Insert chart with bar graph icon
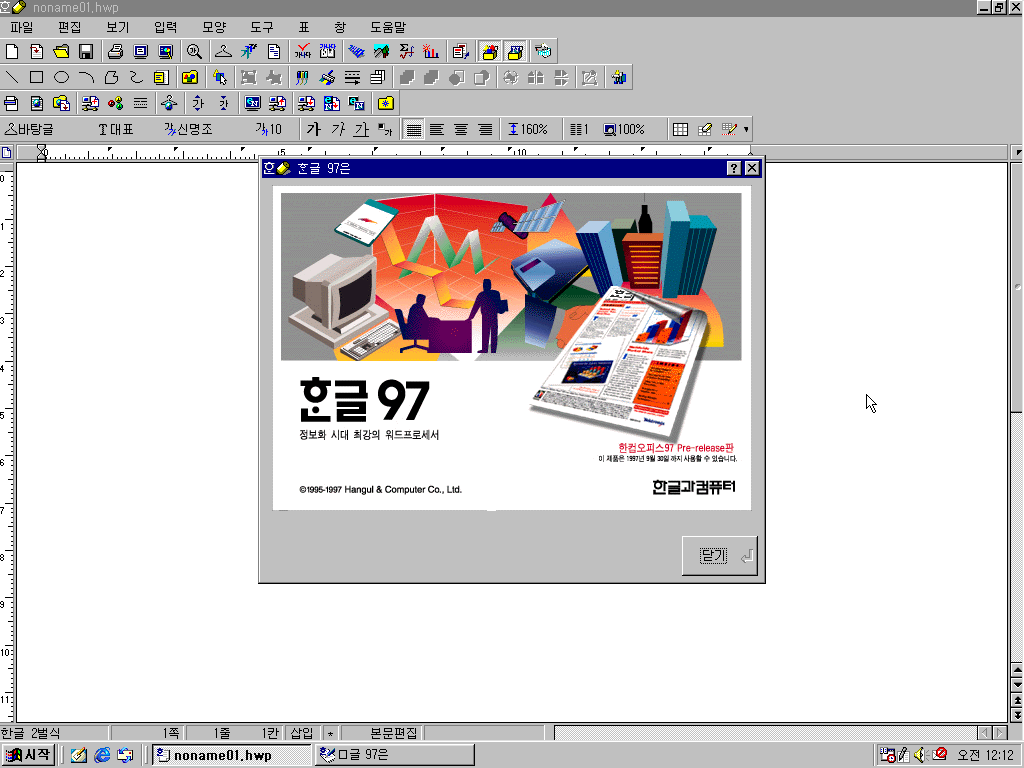This screenshot has height=768, width=1024. (431, 52)
